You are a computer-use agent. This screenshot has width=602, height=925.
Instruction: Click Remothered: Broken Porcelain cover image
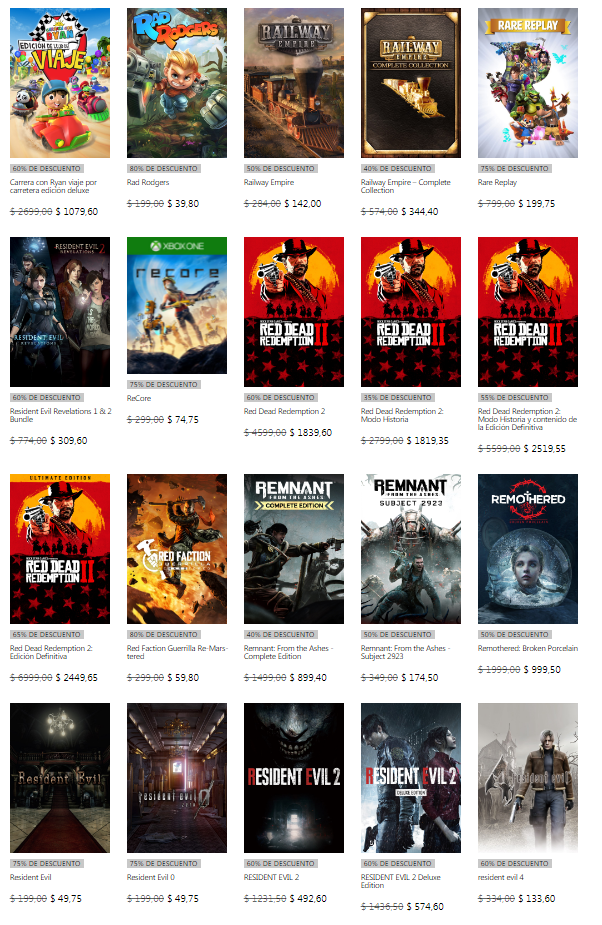pyautogui.click(x=528, y=549)
